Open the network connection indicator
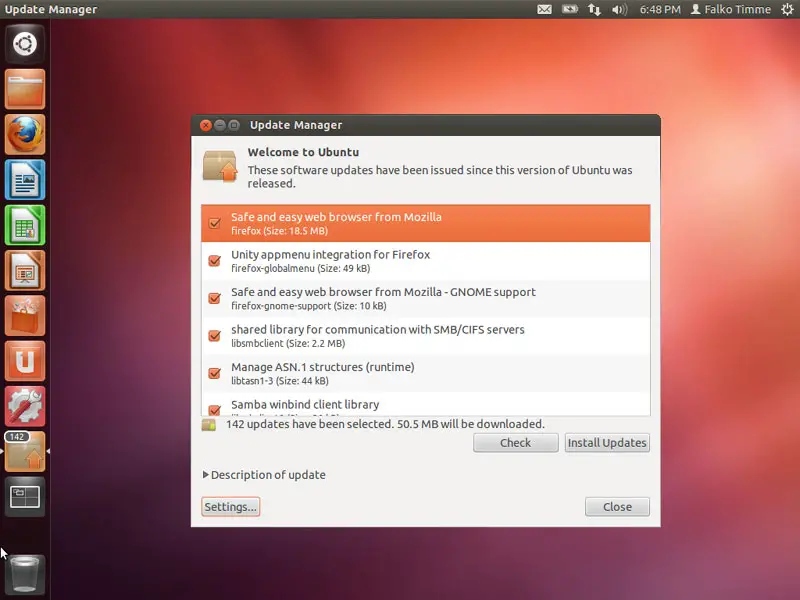 tap(594, 9)
